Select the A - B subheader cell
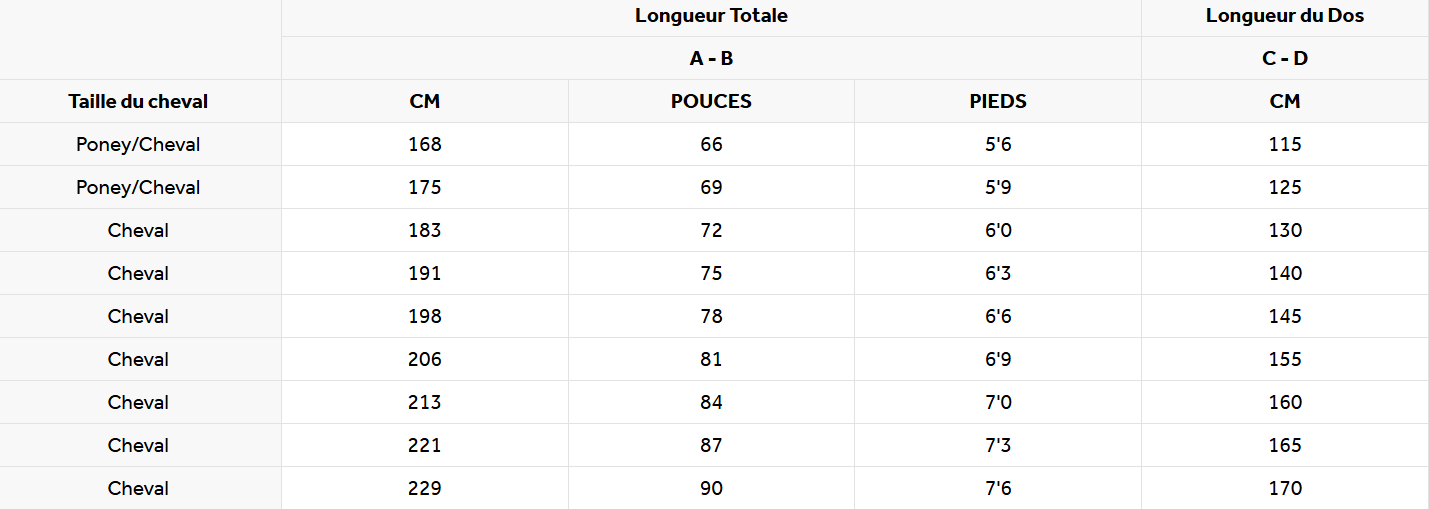1429x509 pixels. click(x=711, y=58)
